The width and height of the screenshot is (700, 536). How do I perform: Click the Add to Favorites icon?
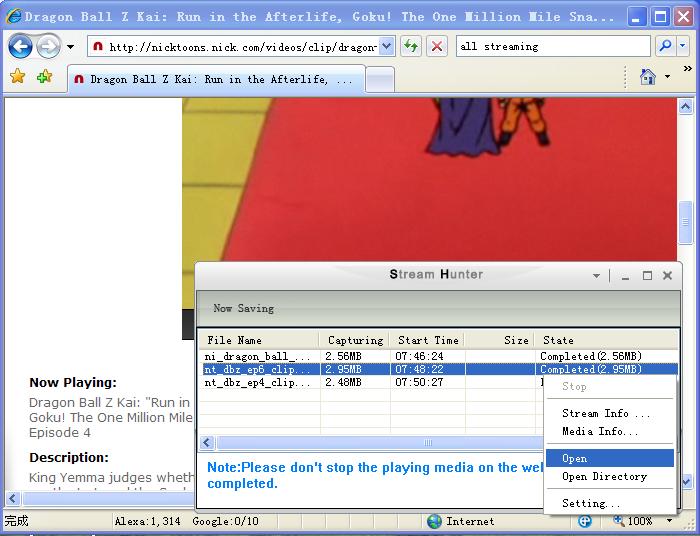click(x=44, y=77)
